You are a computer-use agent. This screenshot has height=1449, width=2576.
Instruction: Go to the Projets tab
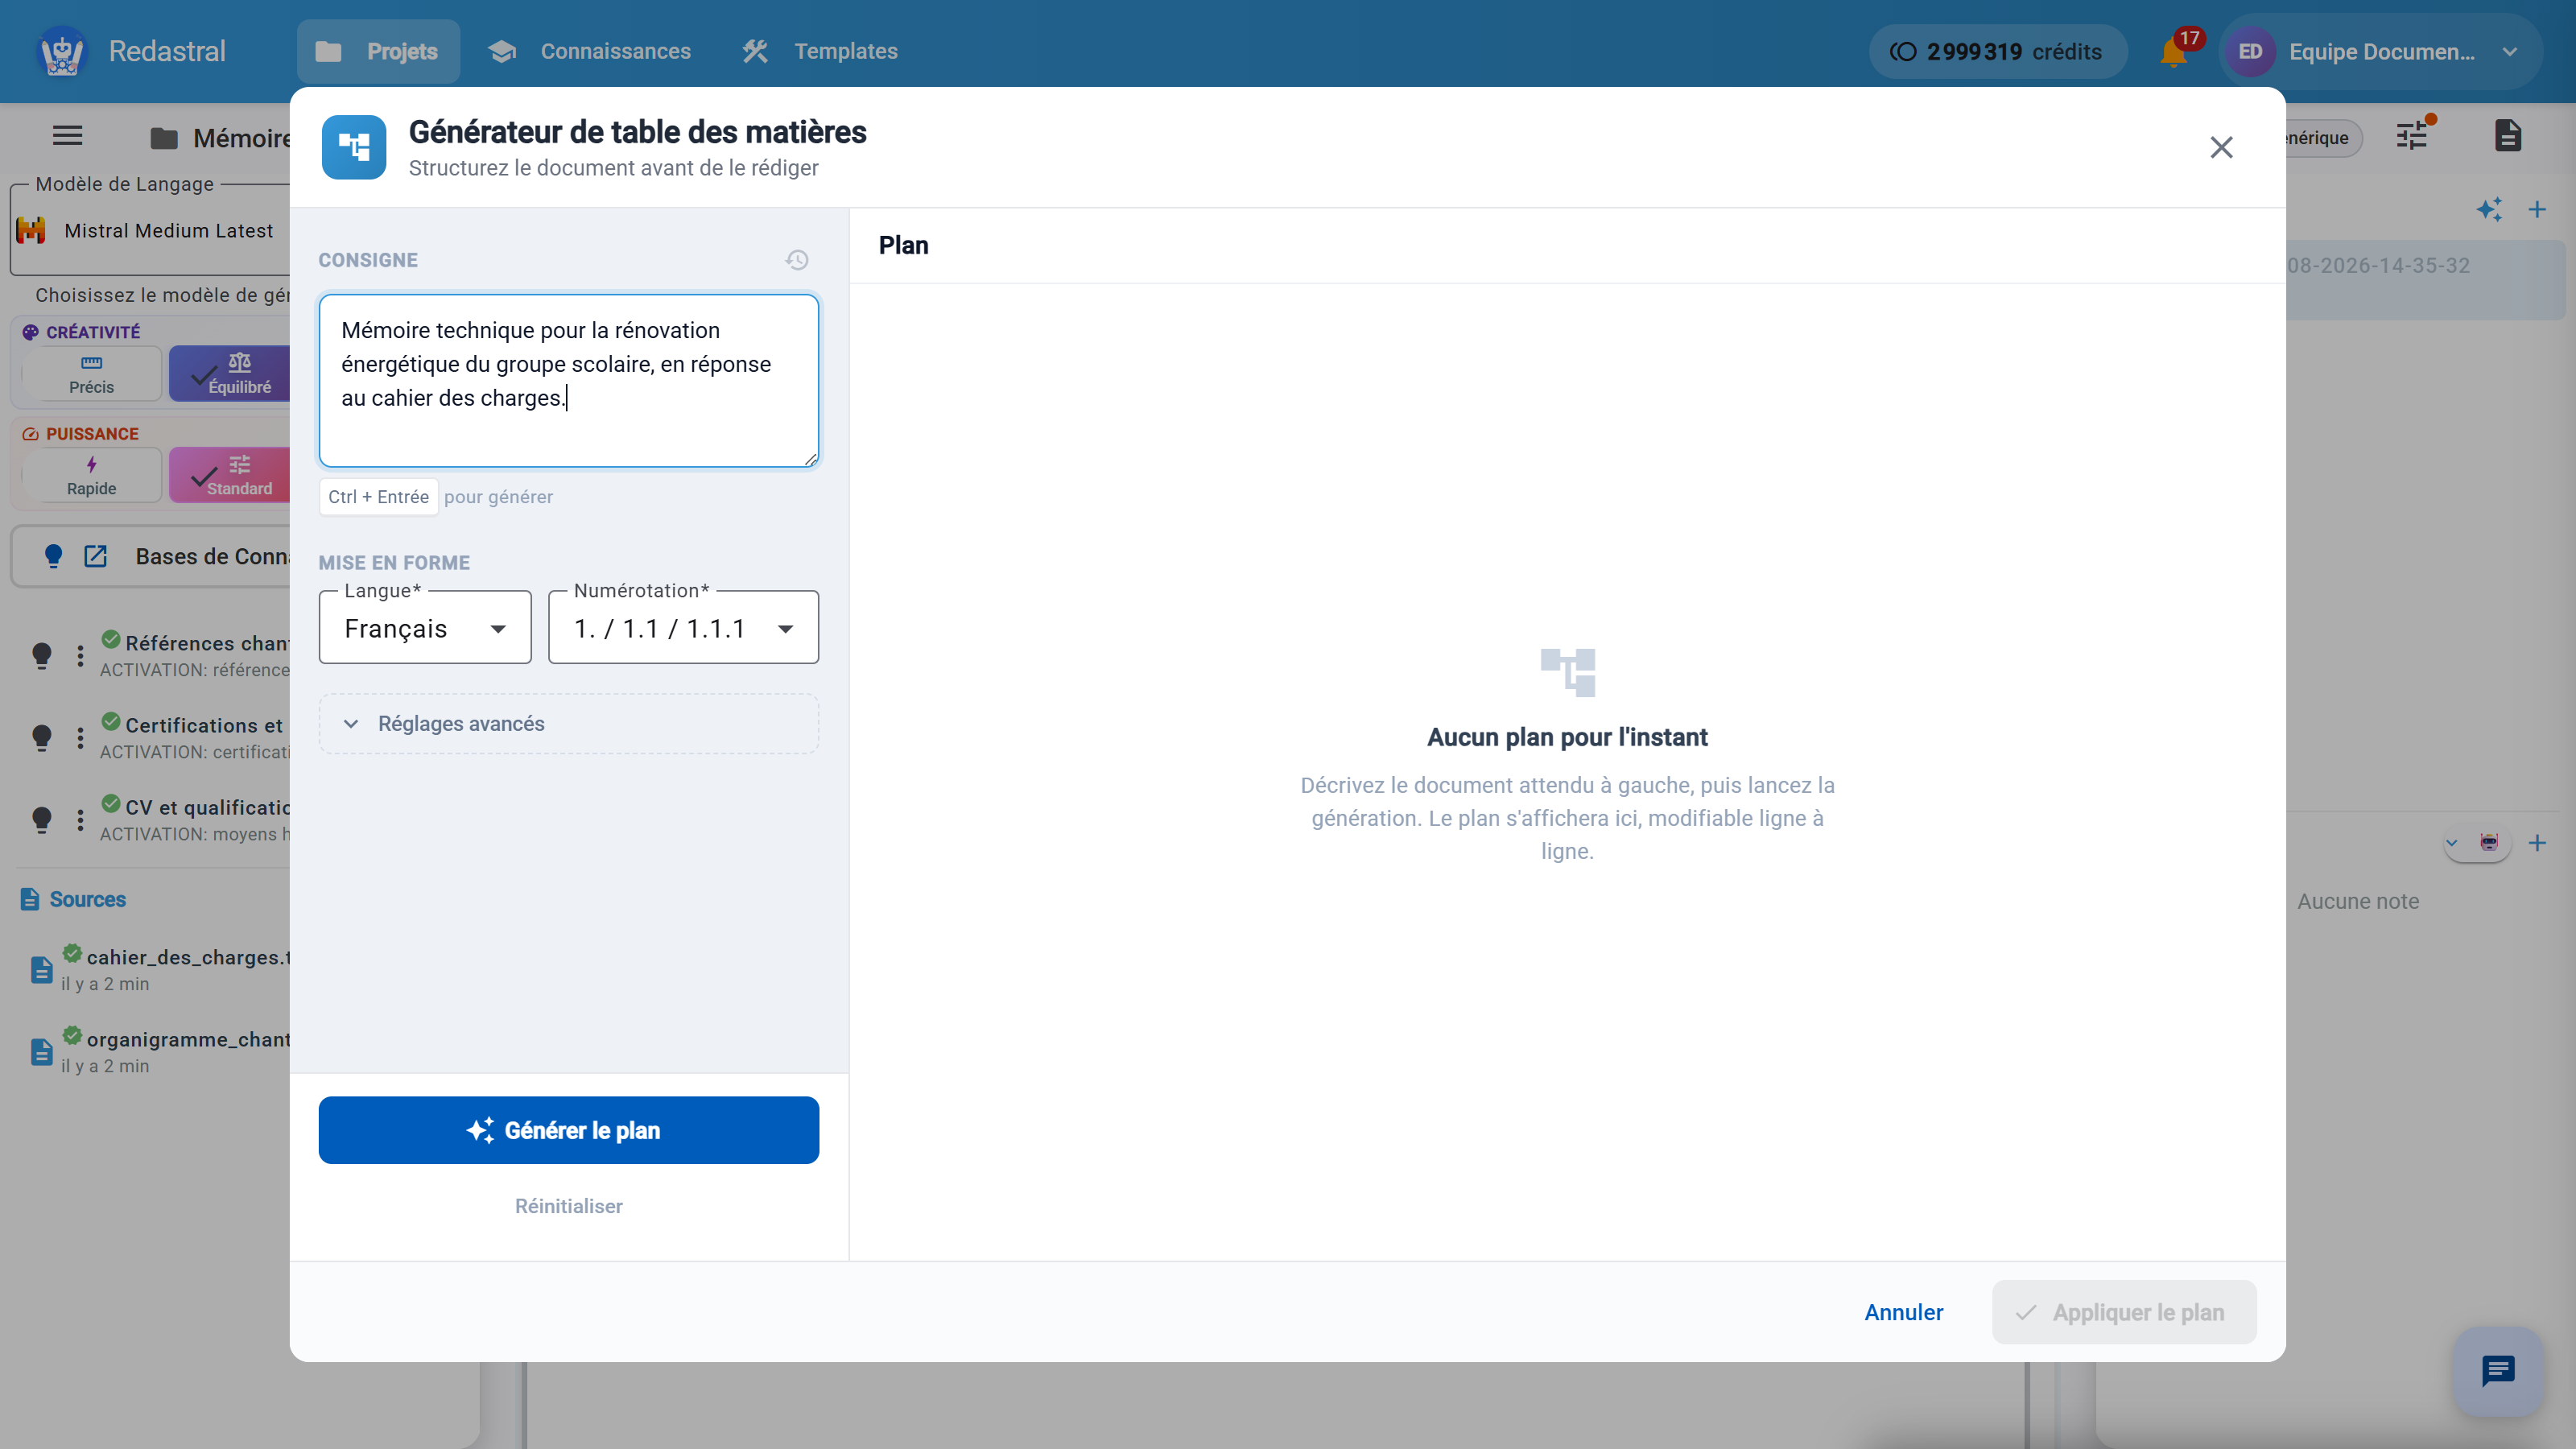(378, 51)
